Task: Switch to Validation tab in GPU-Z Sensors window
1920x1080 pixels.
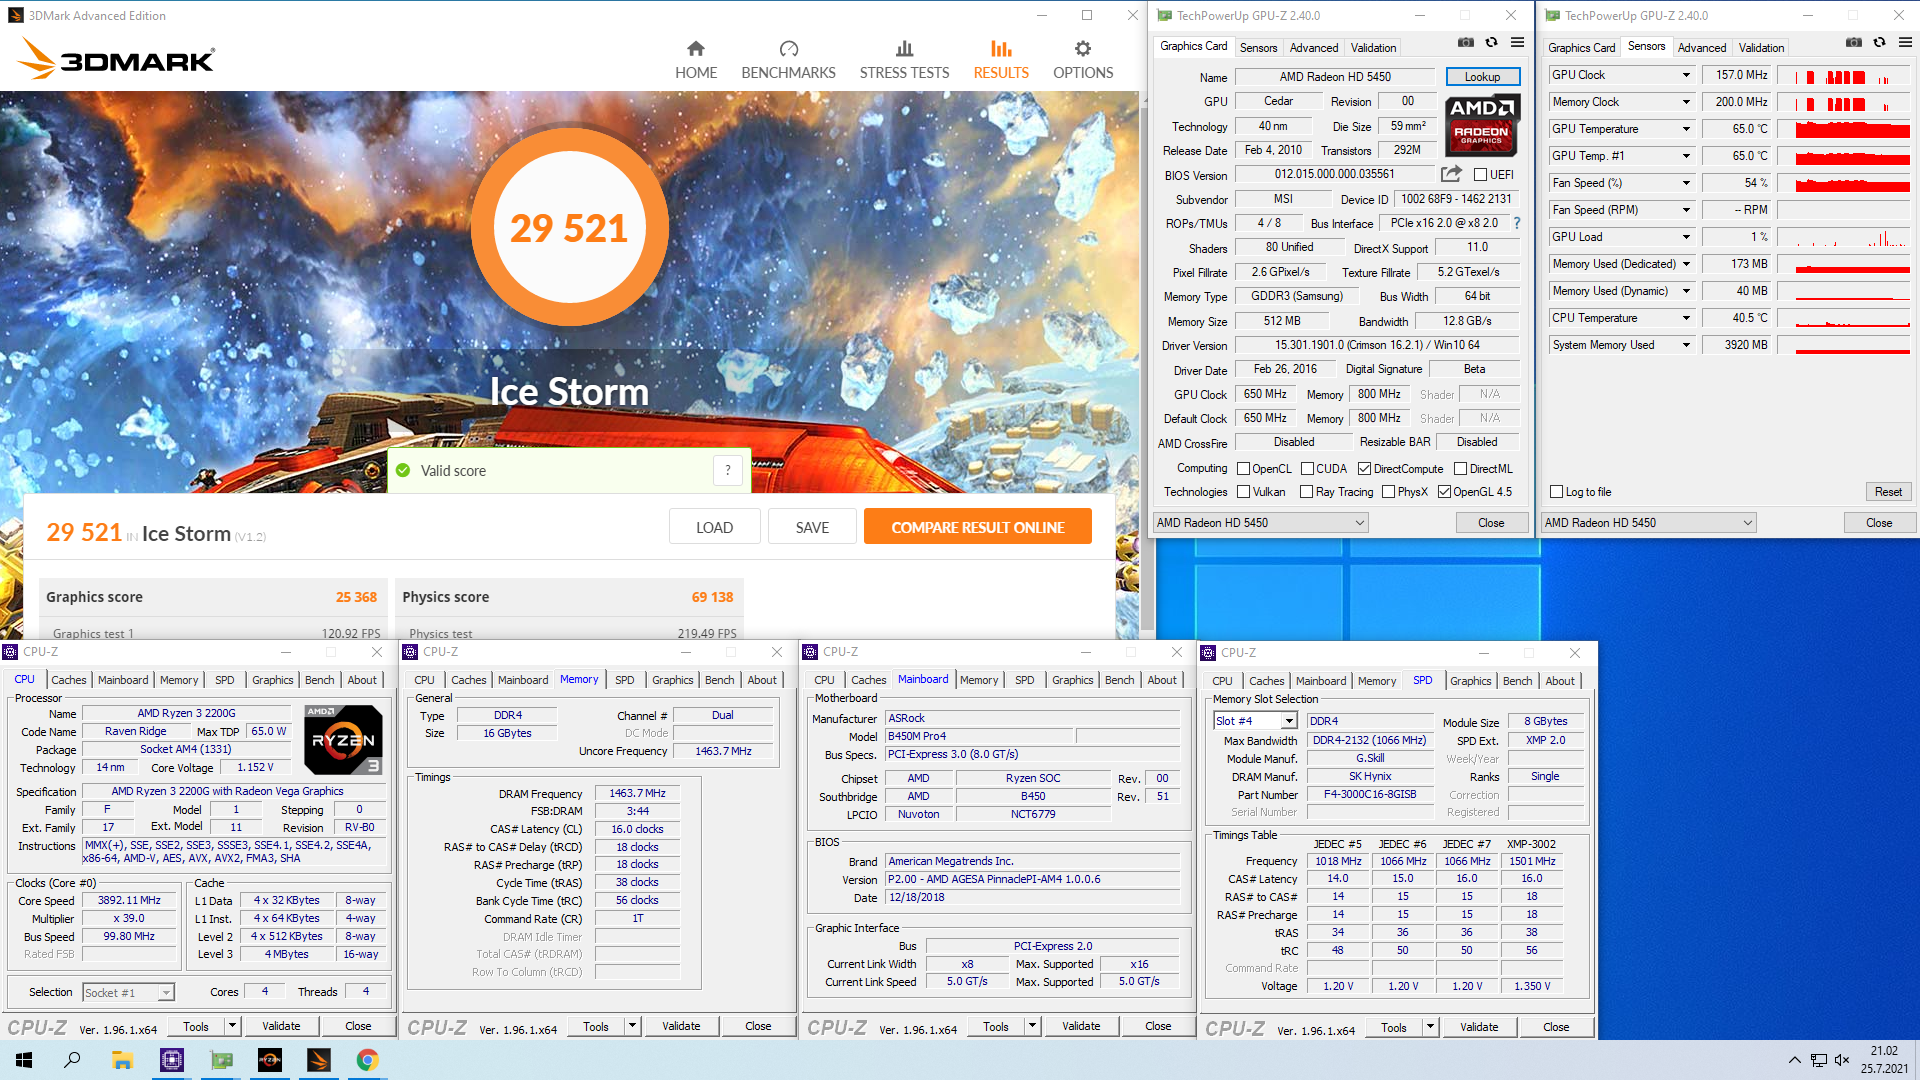Action: click(x=1761, y=48)
